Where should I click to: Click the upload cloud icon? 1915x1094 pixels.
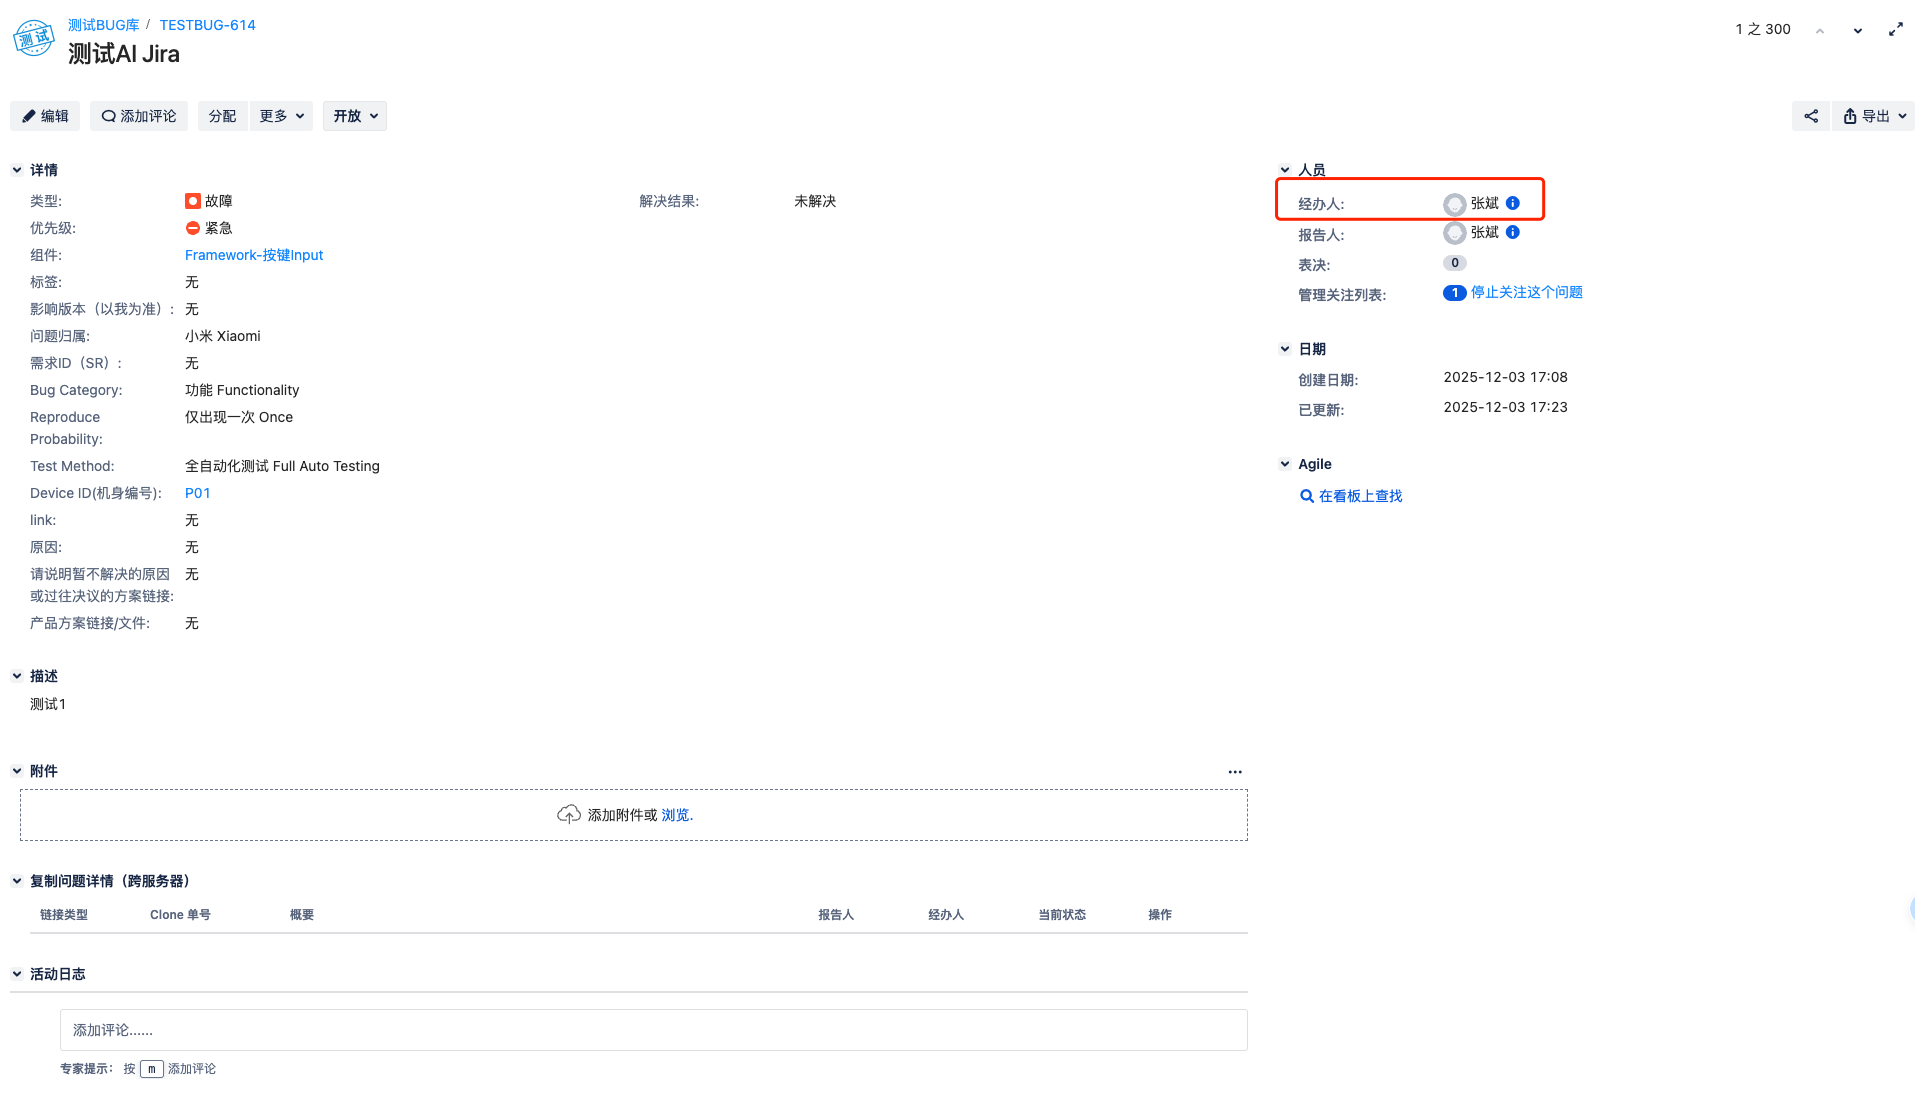[x=568, y=815]
